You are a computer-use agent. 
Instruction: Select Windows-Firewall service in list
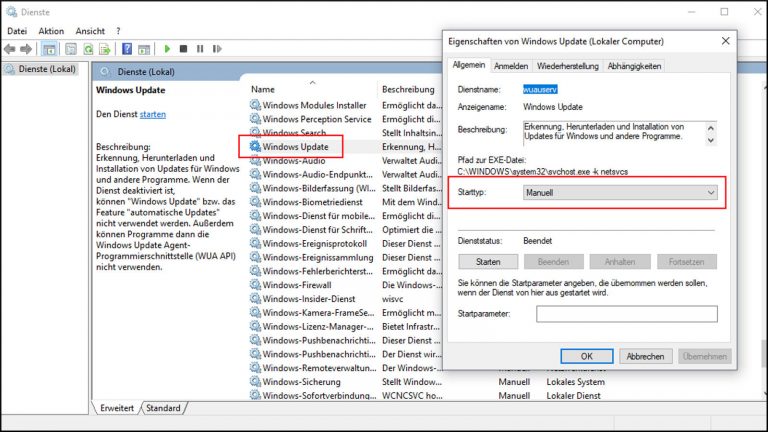tap(295, 285)
